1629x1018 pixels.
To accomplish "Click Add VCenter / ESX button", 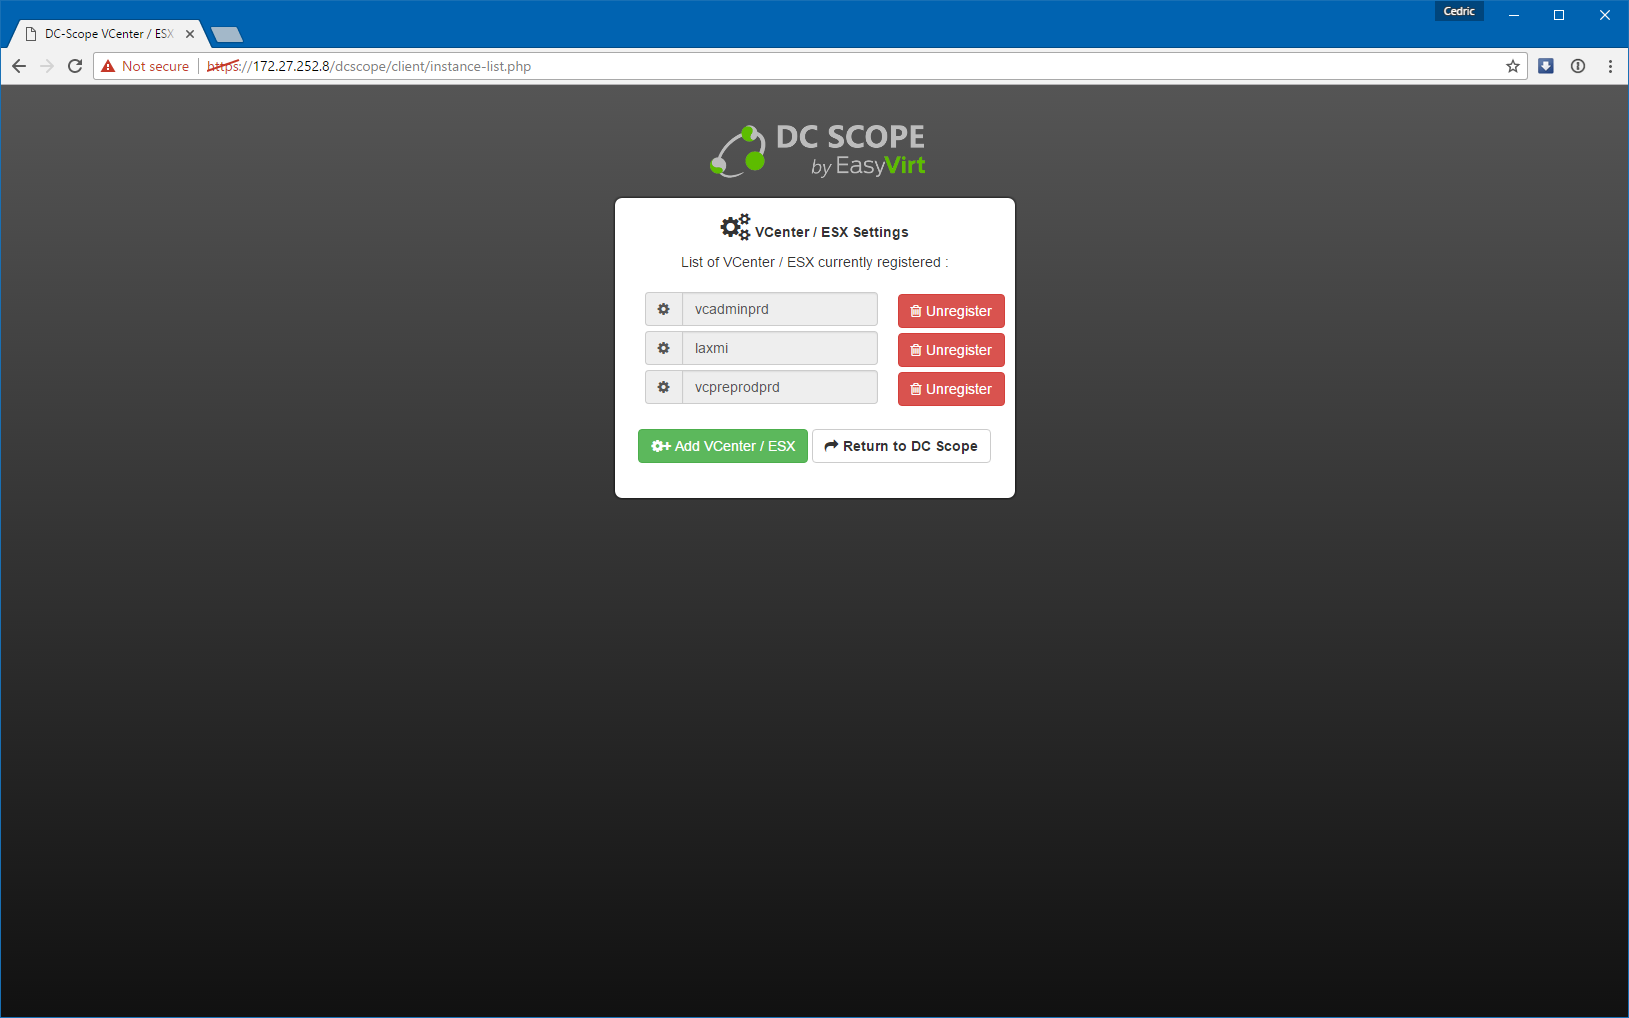I will (x=722, y=446).
